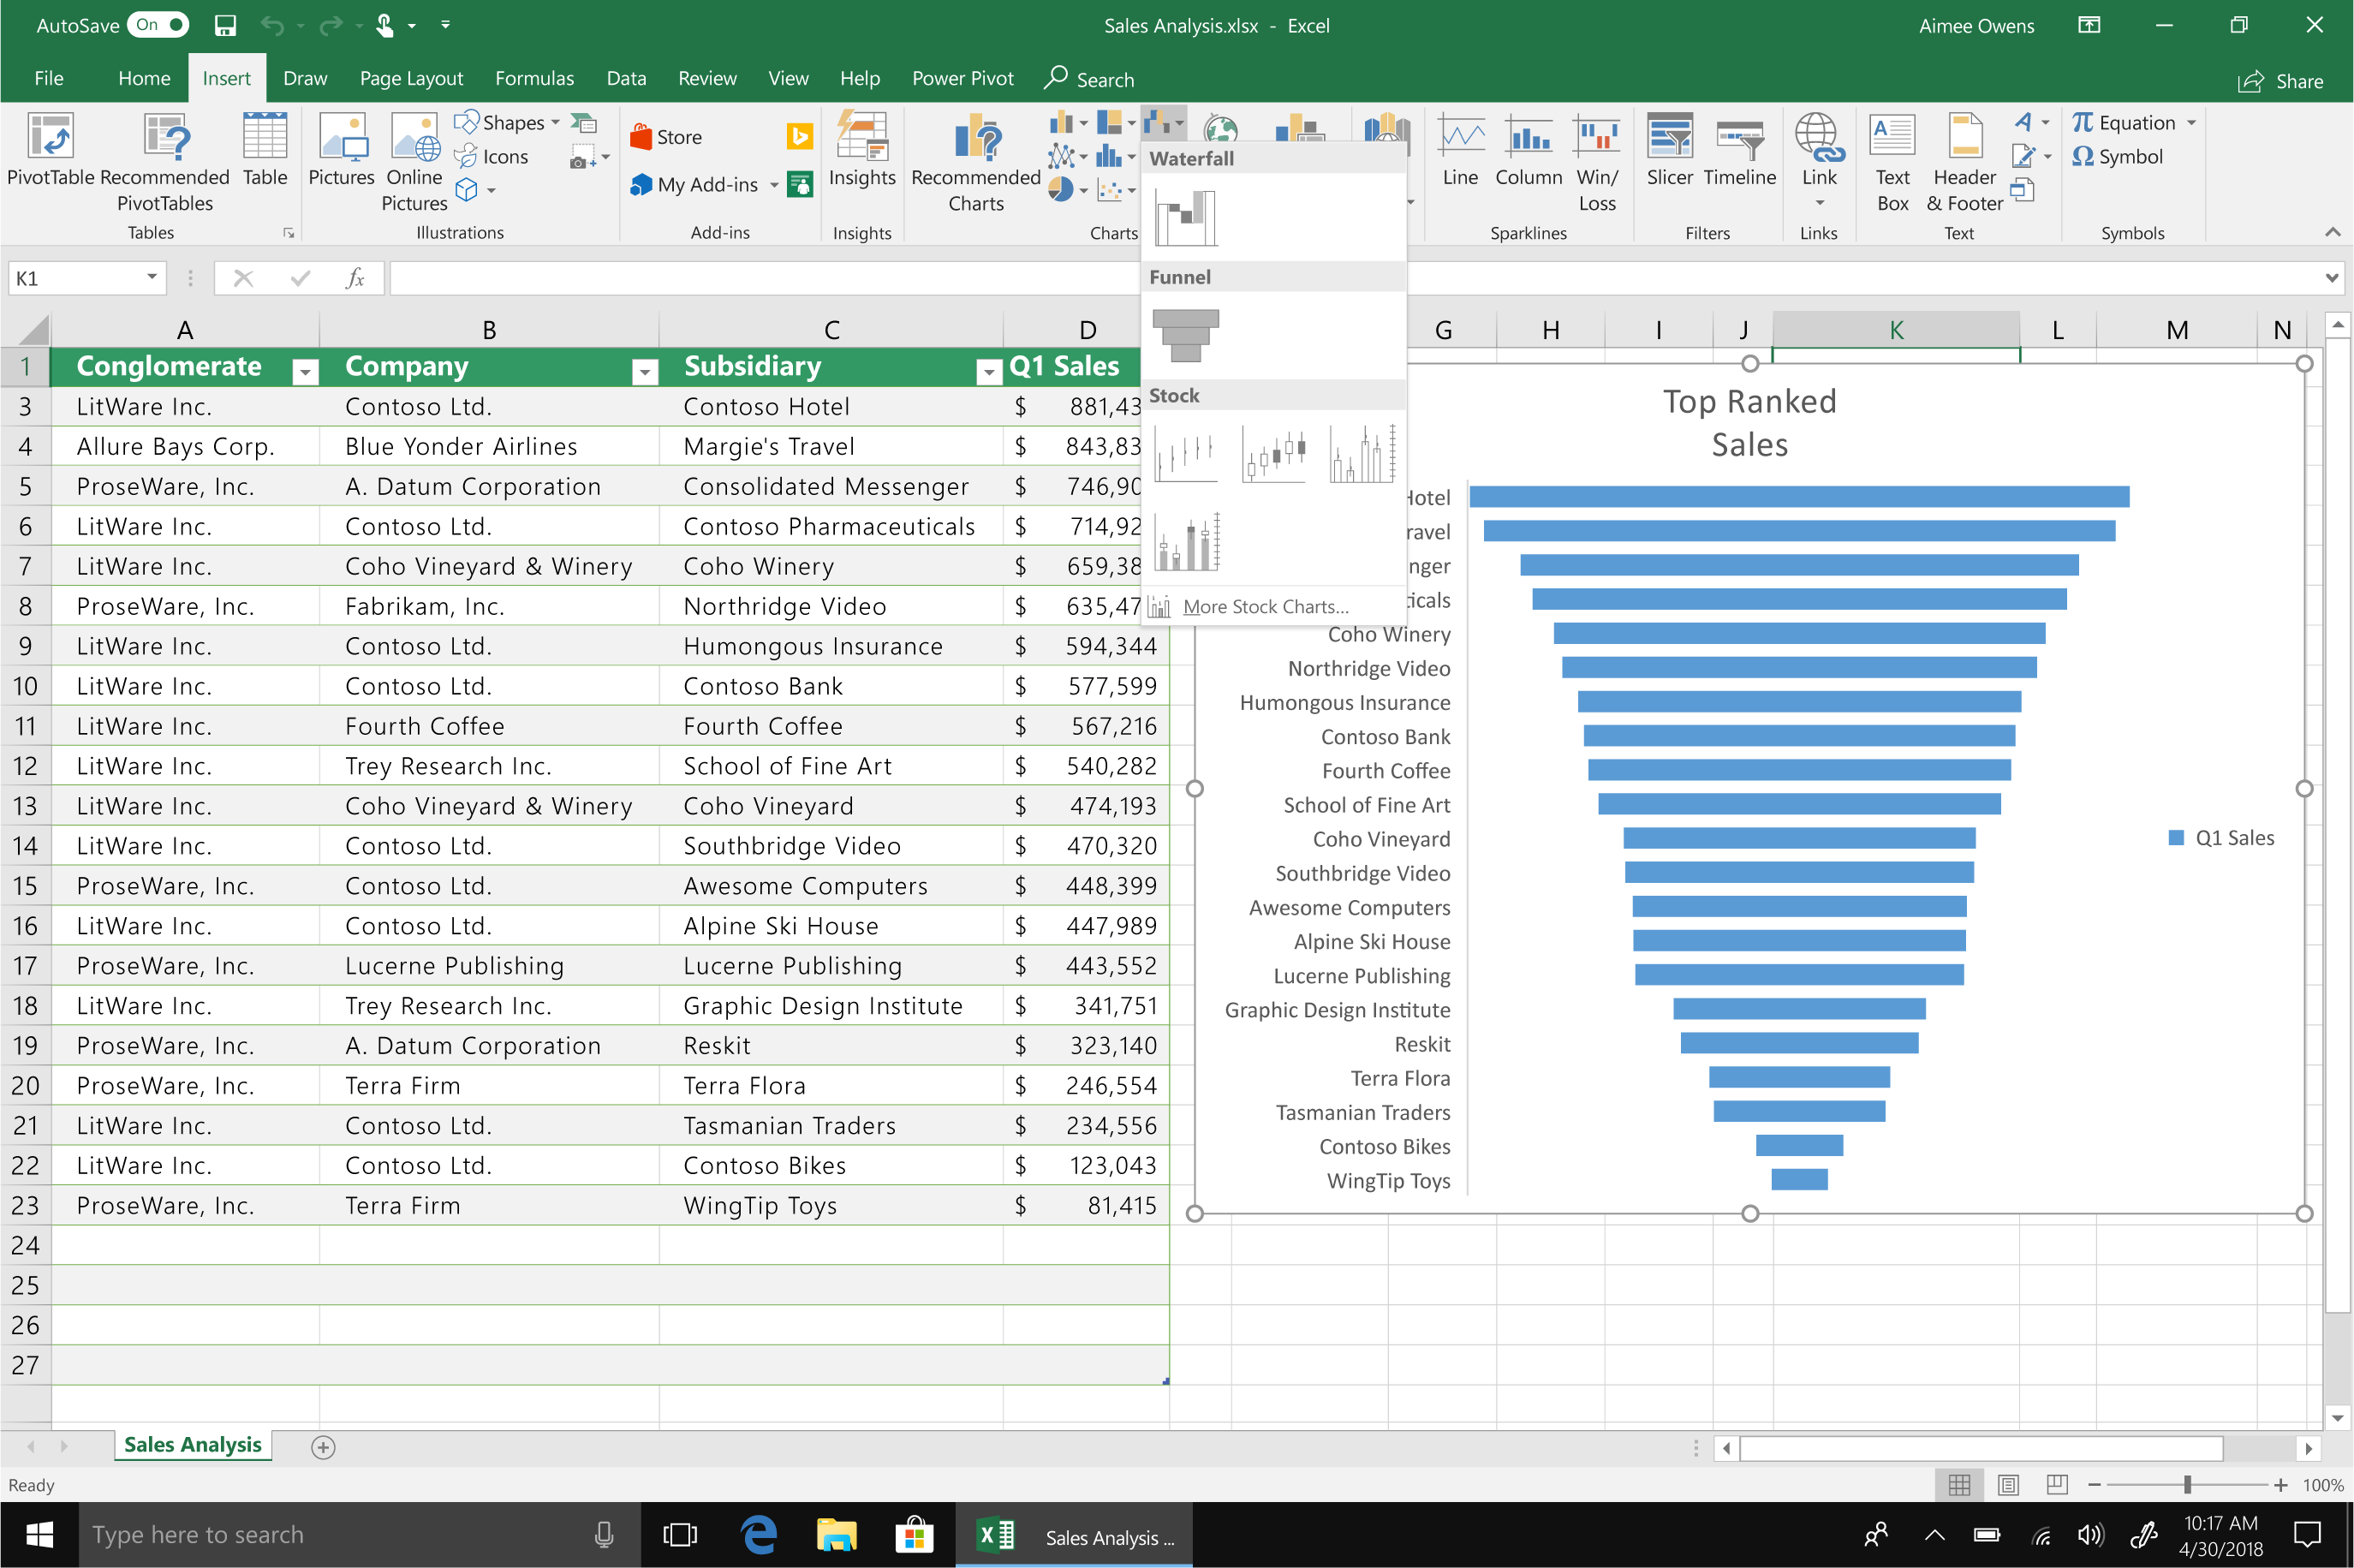Viewport: 2354px width, 1568px height.
Task: Expand the Name Box dropdown
Action: (151, 277)
